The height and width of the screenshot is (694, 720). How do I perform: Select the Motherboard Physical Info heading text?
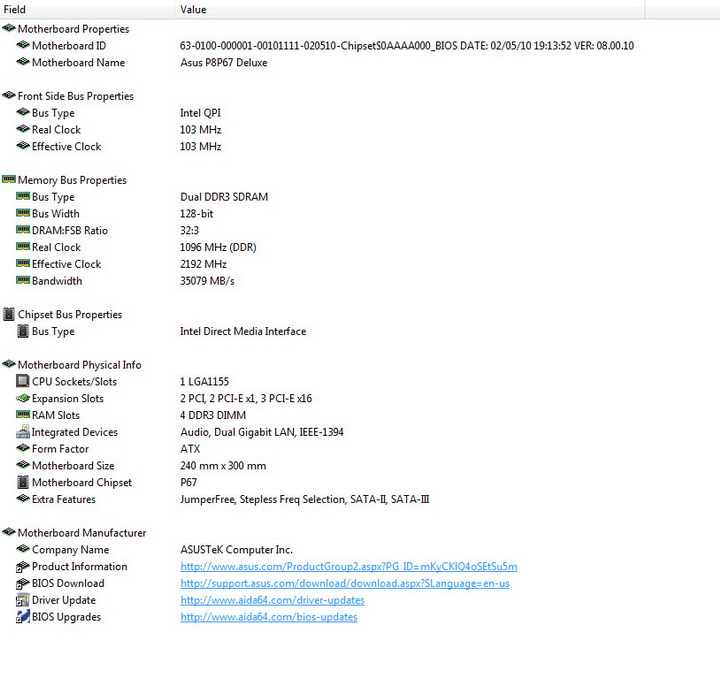pos(79,365)
